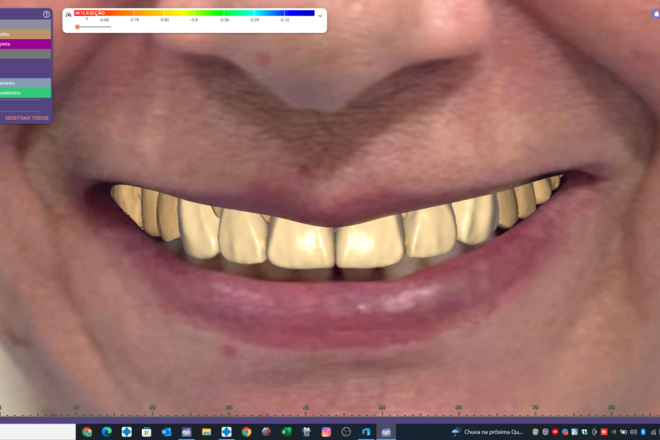Launch Outlook from the taskbar

coord(166,432)
